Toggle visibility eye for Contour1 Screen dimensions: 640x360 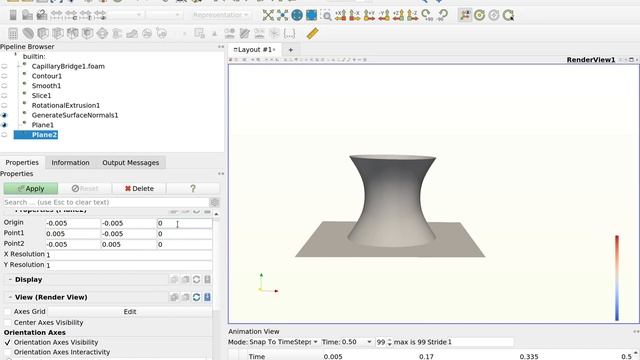(4, 76)
